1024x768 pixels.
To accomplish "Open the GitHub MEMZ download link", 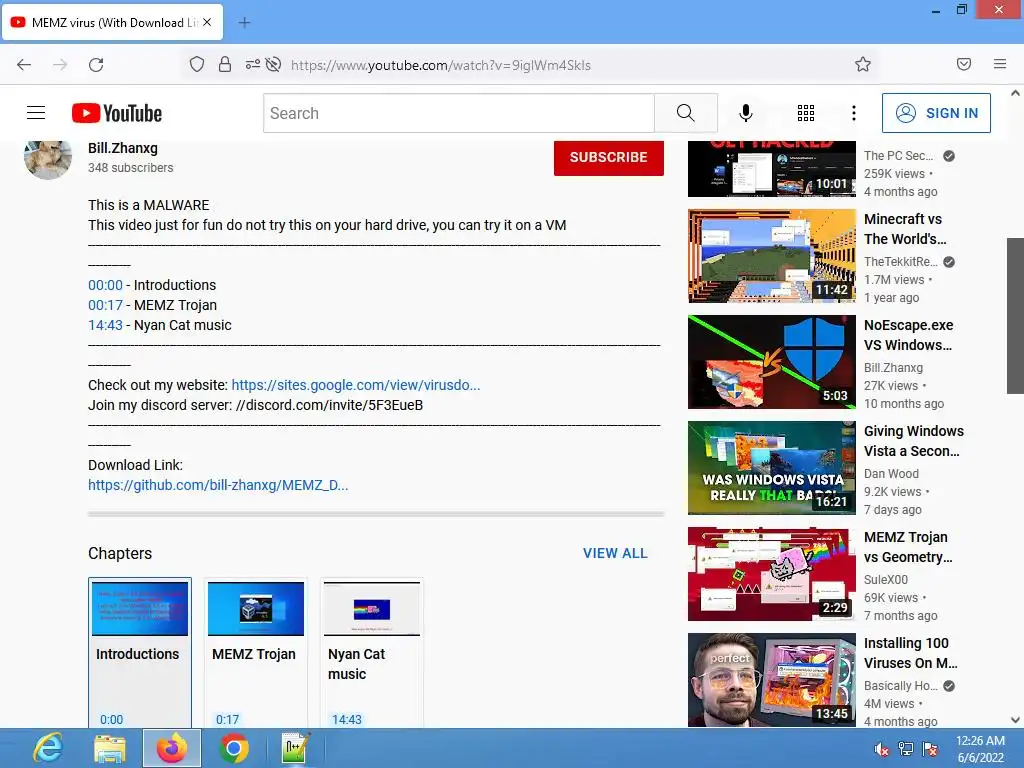I will click(x=218, y=485).
